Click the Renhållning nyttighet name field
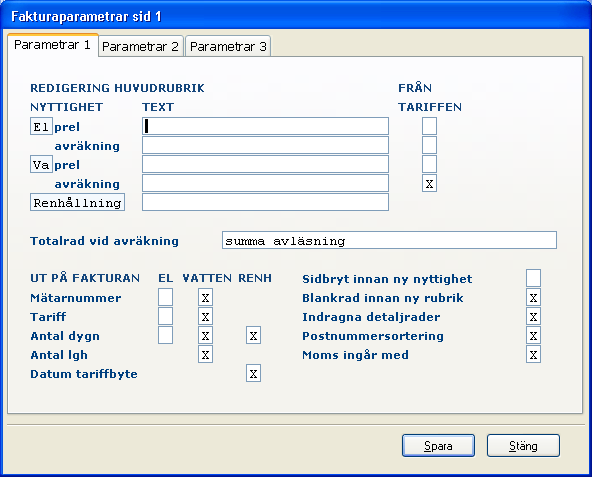Screen dimensions: 592x477 77,202
